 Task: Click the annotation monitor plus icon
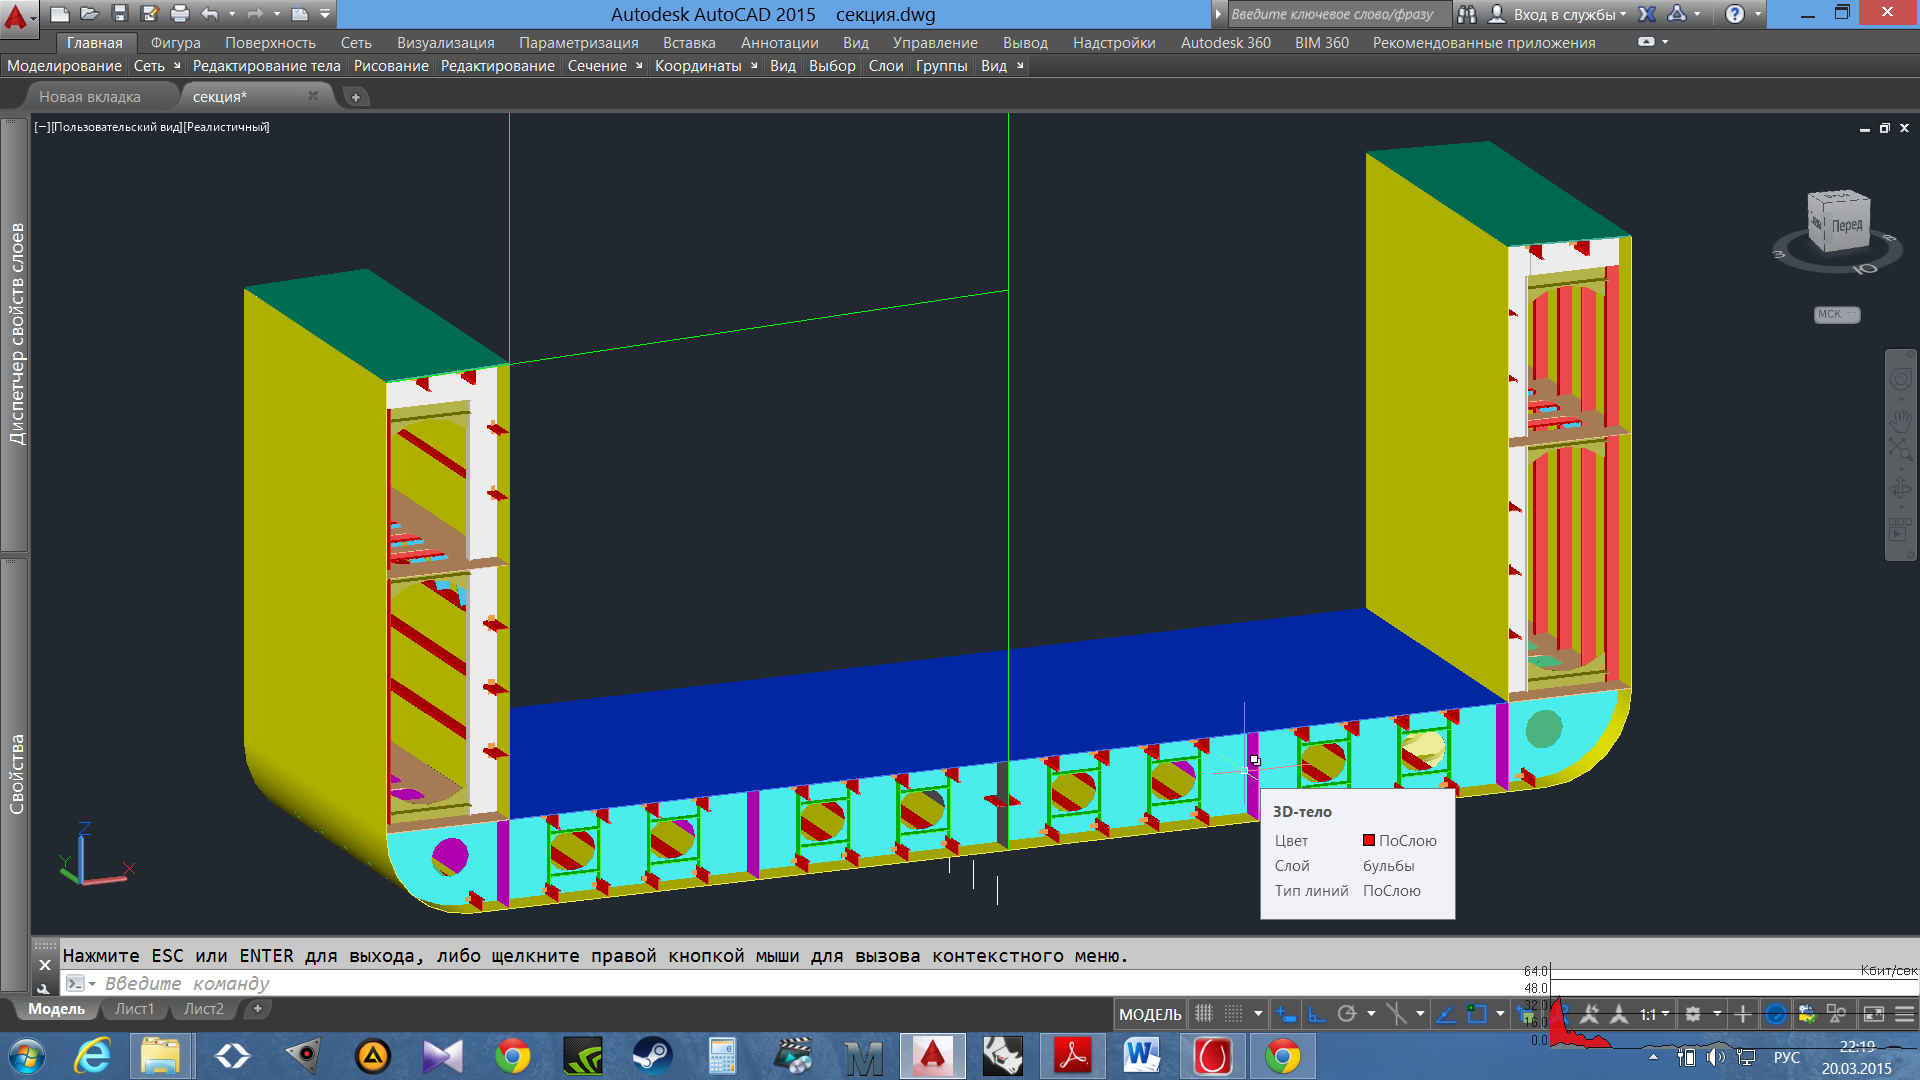(1743, 1014)
